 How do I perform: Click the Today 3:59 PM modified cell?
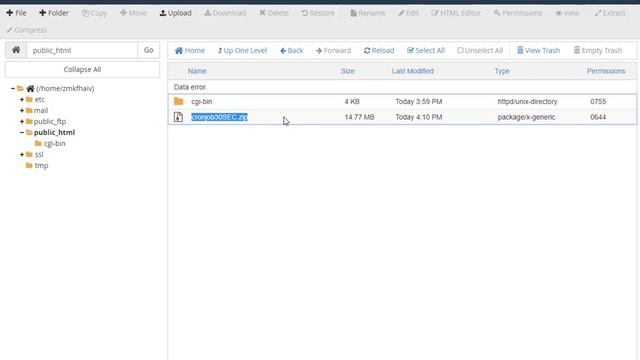[419, 102]
